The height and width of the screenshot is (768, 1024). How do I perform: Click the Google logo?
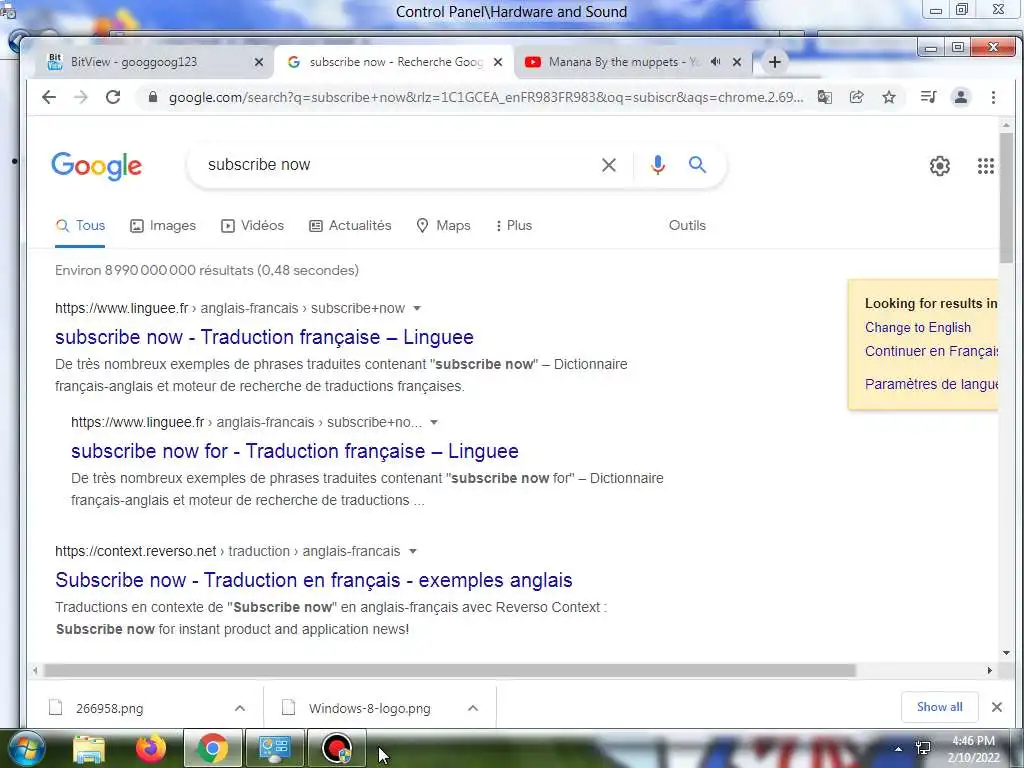pos(97,166)
